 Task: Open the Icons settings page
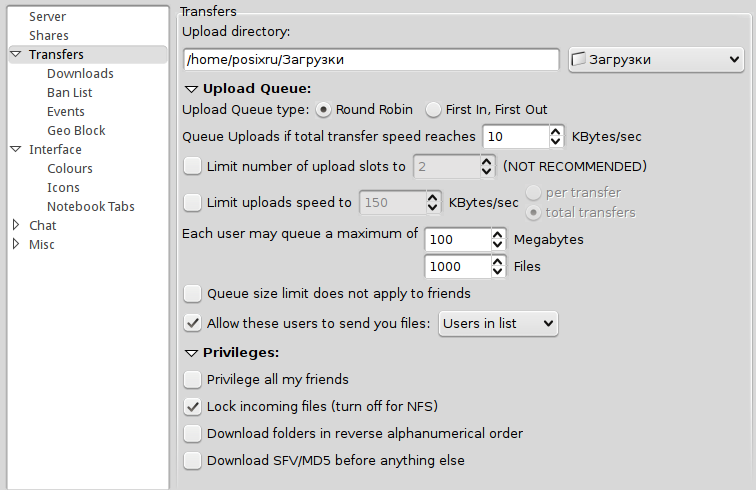point(63,188)
